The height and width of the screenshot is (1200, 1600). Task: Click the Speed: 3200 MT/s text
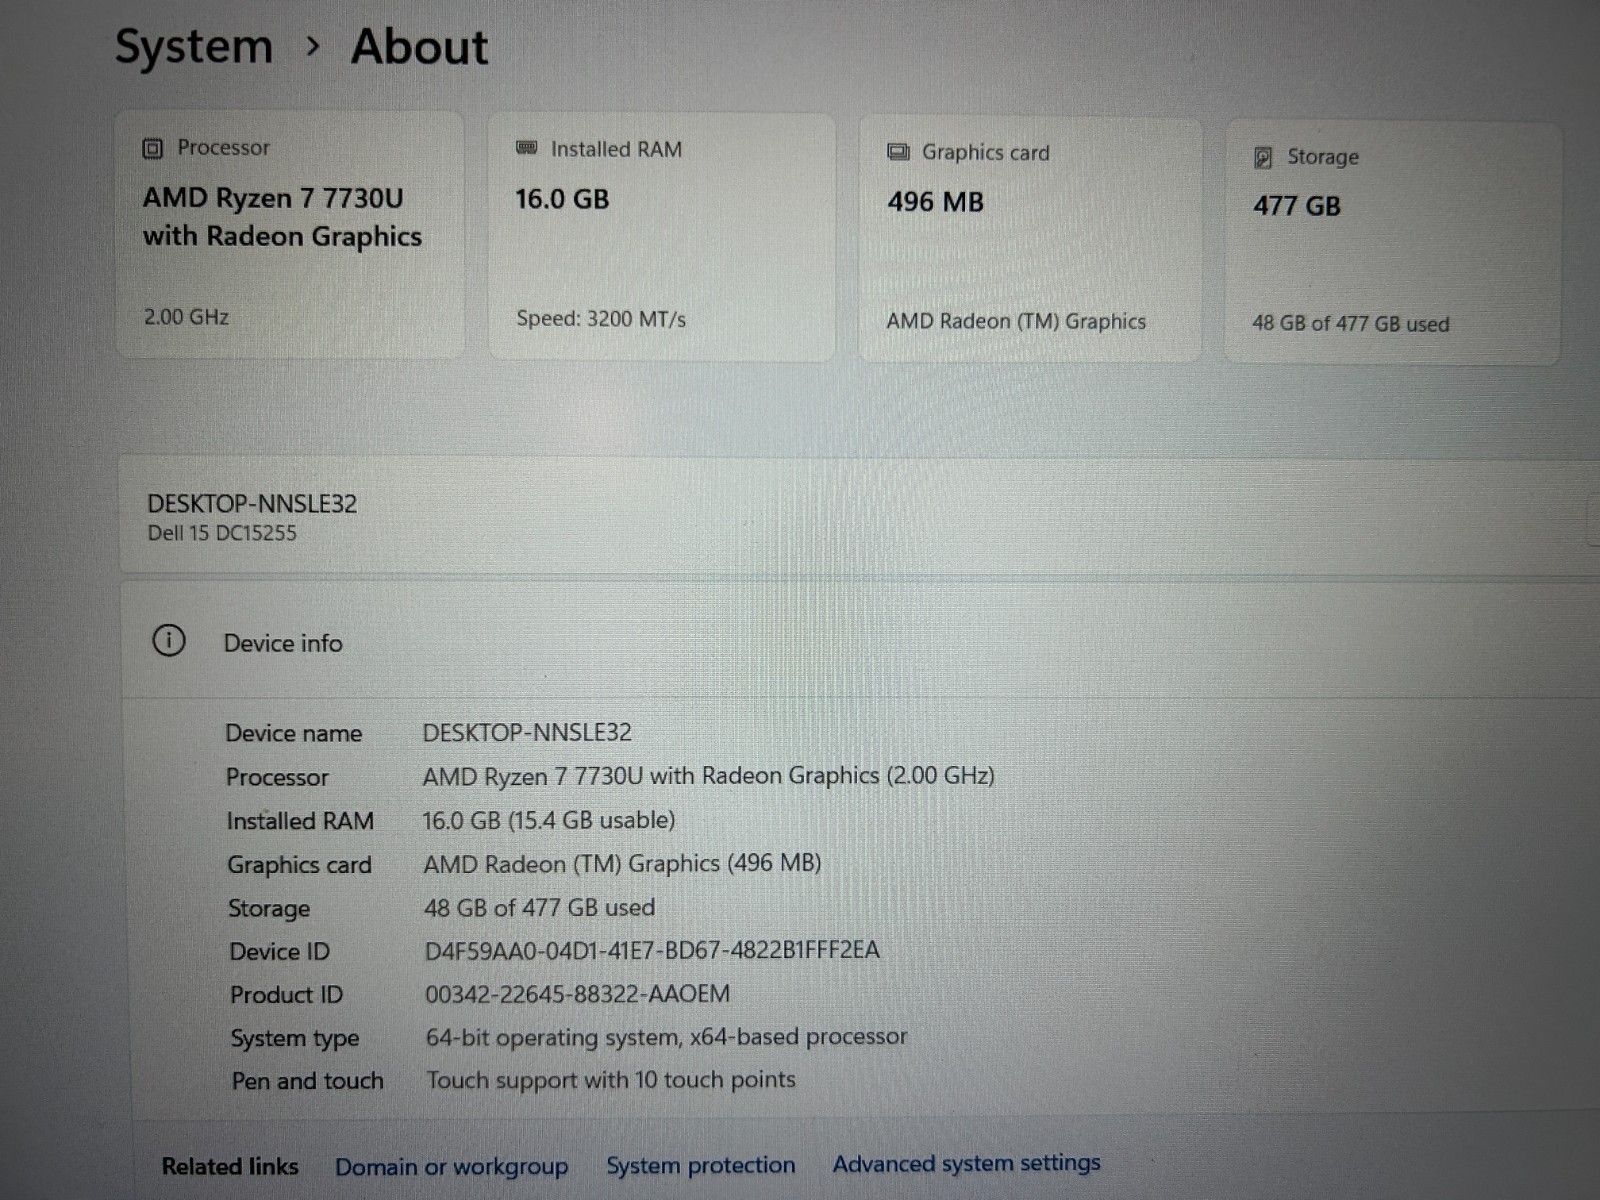(601, 319)
